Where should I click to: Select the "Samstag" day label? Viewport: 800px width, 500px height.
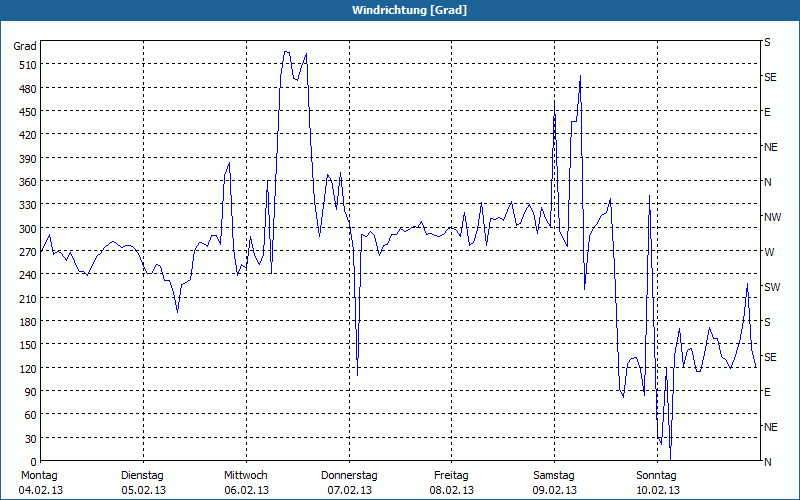tap(554, 476)
